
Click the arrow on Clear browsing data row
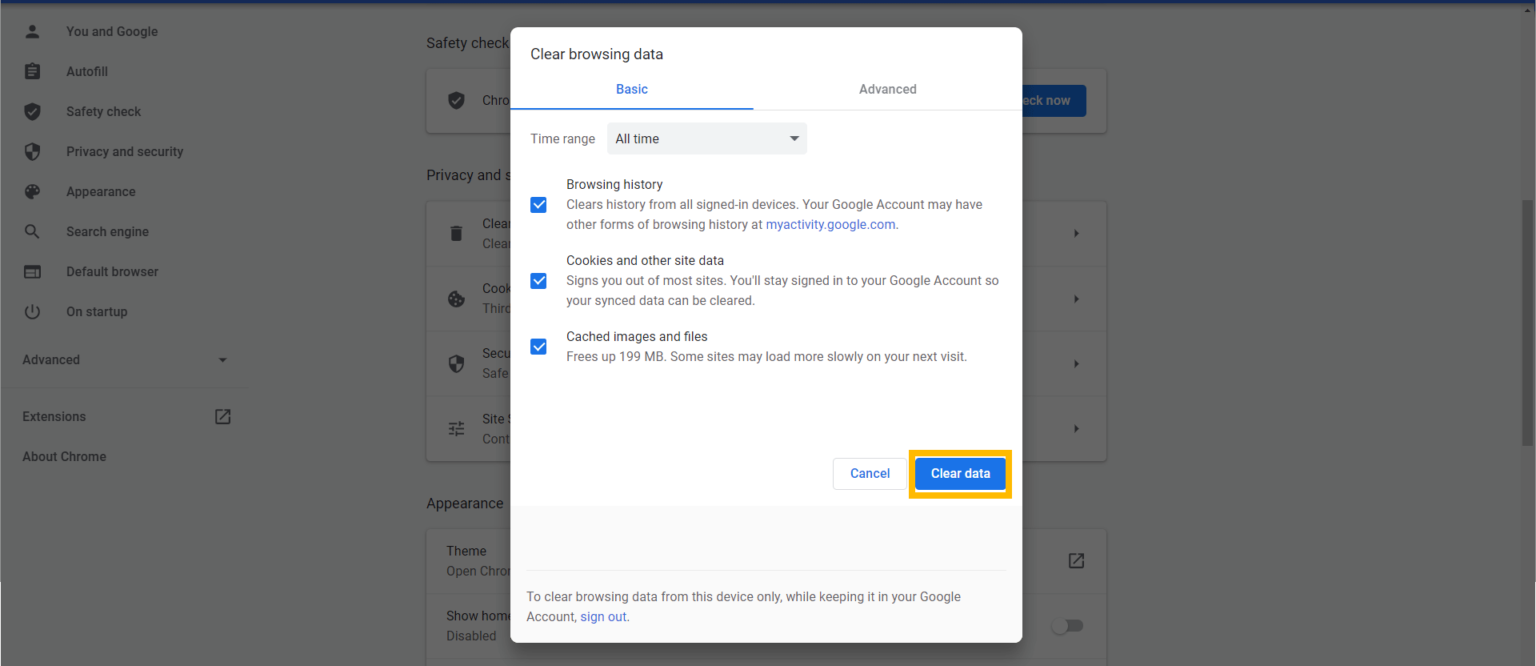(1076, 233)
